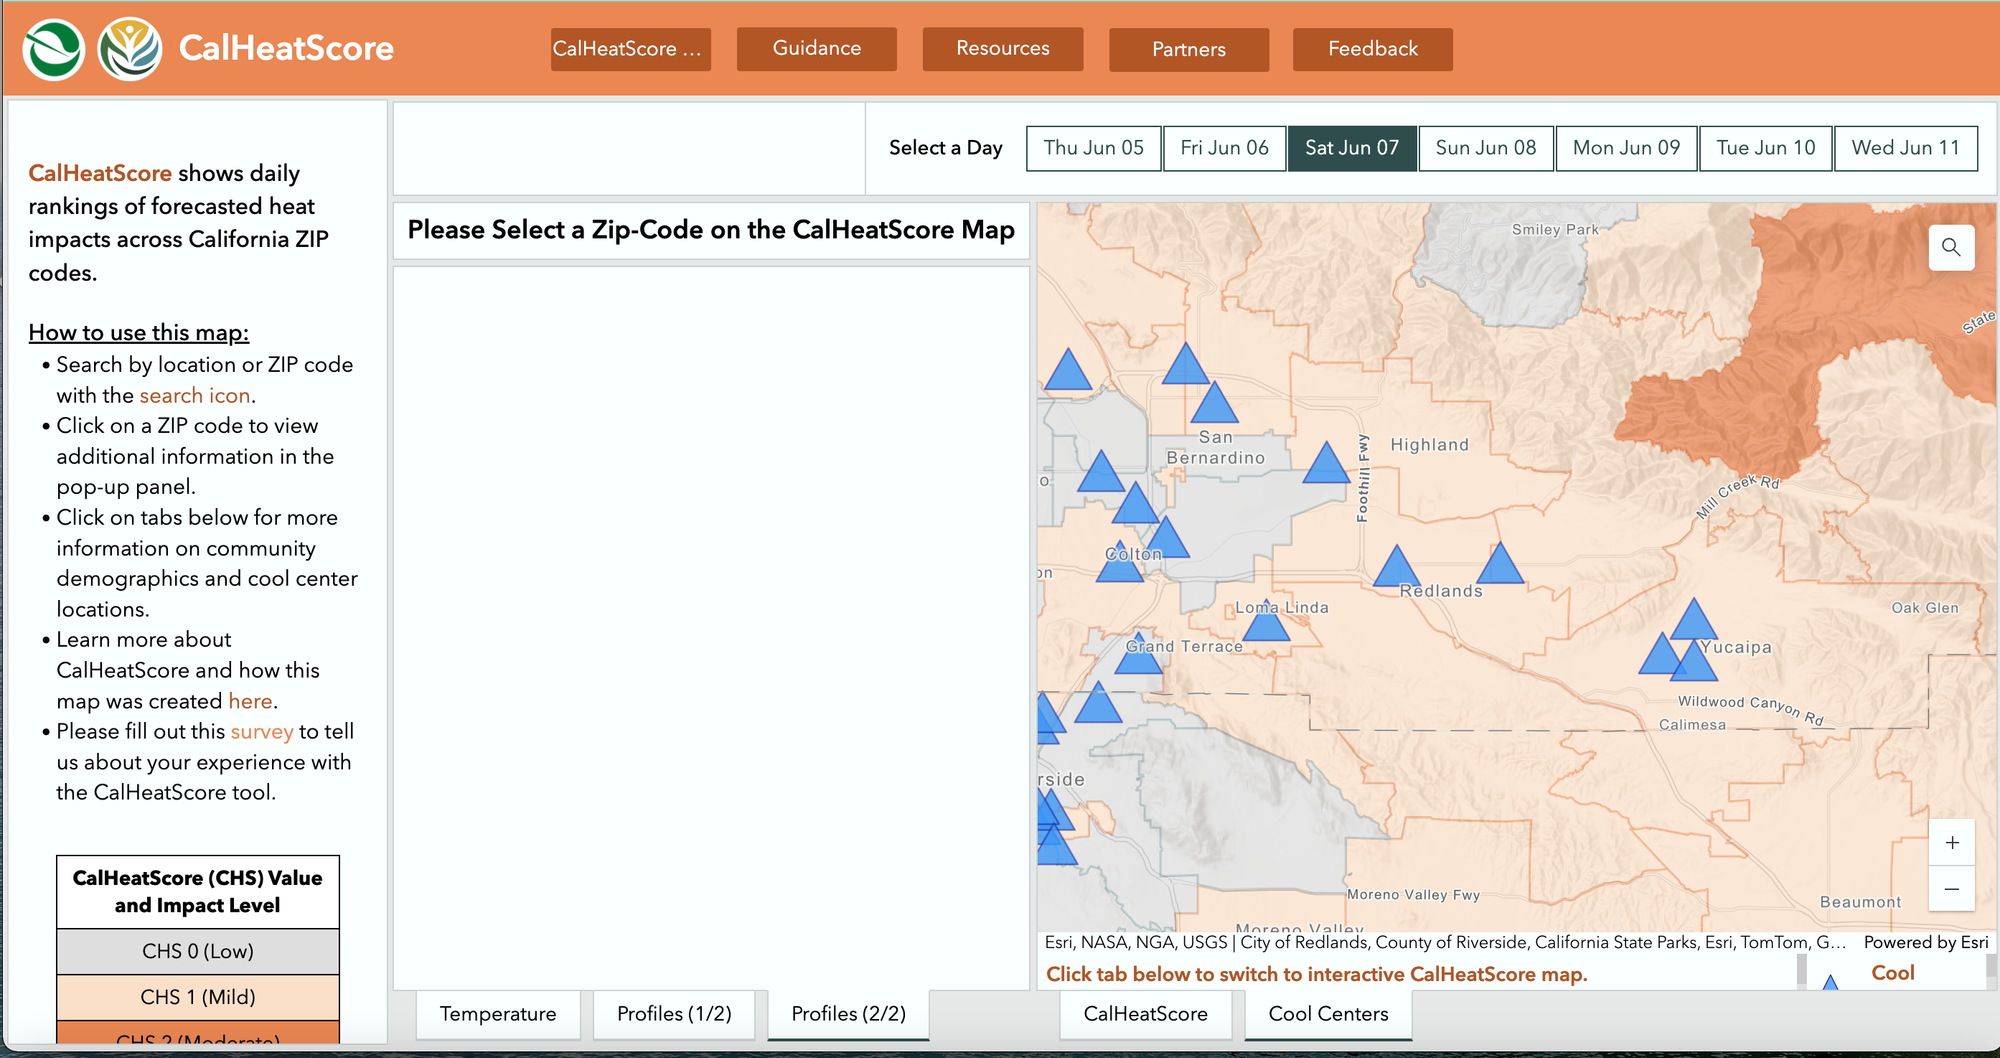Open the Profiles (2/2) tab
Screen dimensions: 2000x1058
(849, 1014)
